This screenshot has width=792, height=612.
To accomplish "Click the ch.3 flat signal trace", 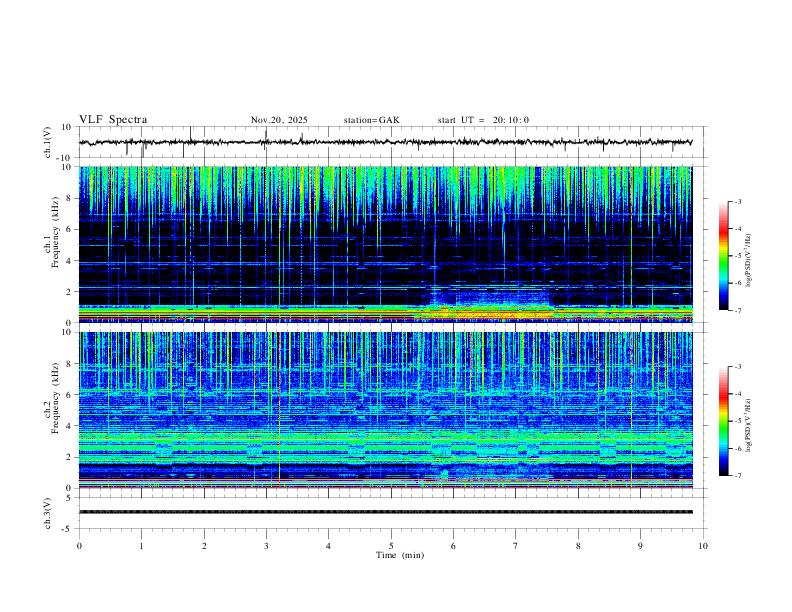I will pos(385,512).
